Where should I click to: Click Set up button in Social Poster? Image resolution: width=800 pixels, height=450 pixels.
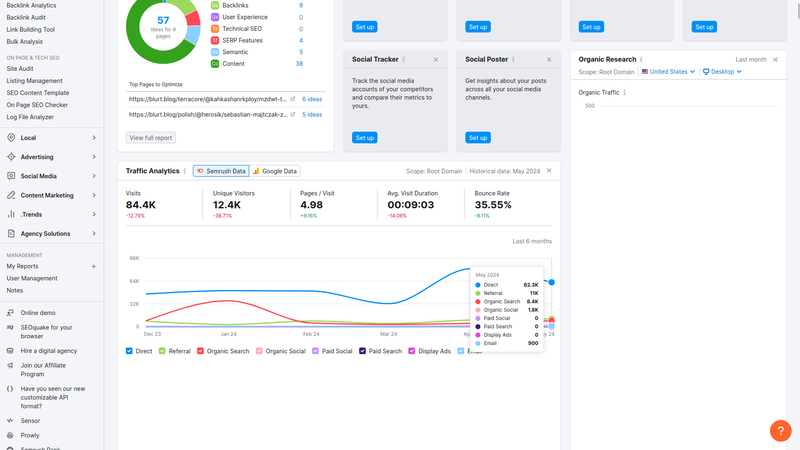tap(478, 137)
